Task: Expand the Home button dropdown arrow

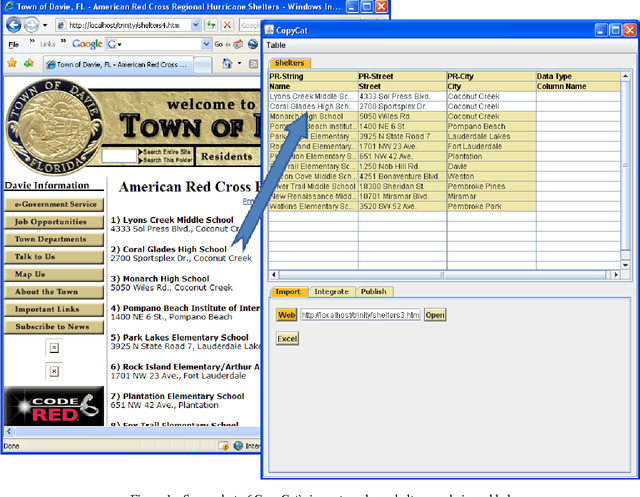Action: [239, 63]
